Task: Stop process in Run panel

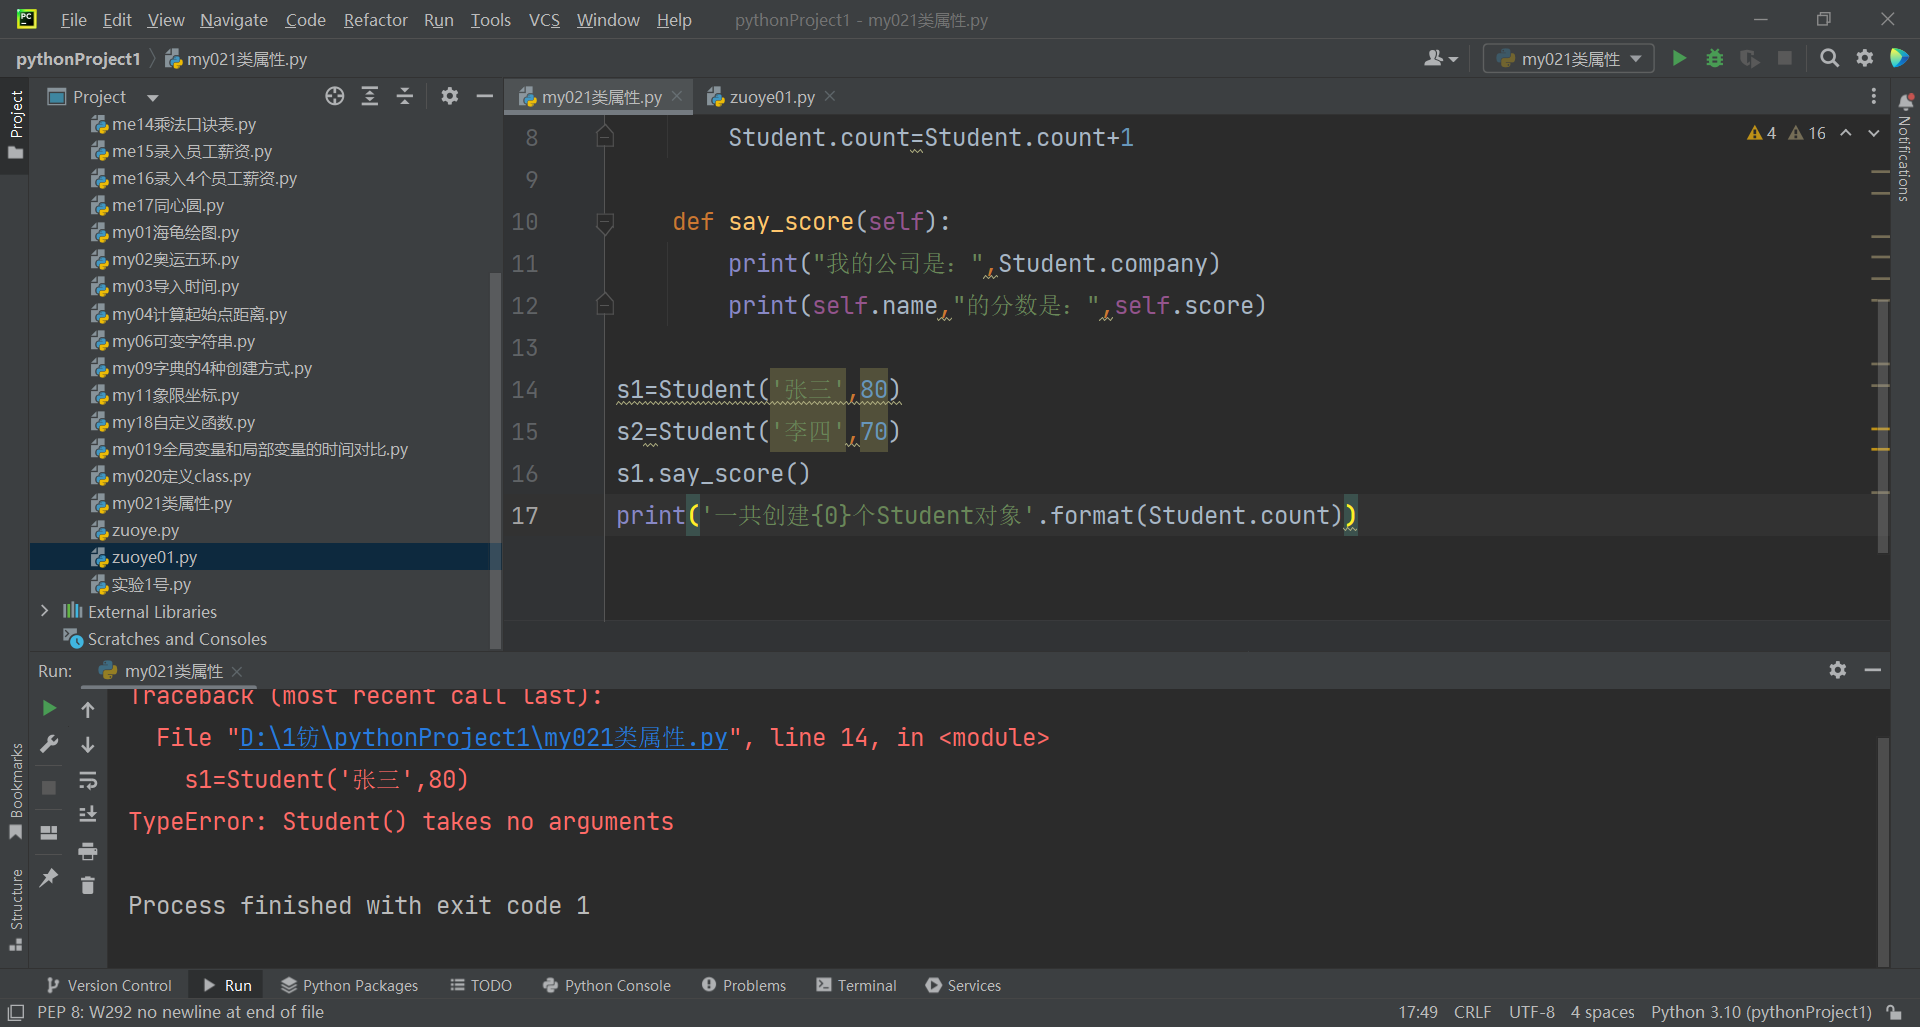Action: (x=49, y=788)
